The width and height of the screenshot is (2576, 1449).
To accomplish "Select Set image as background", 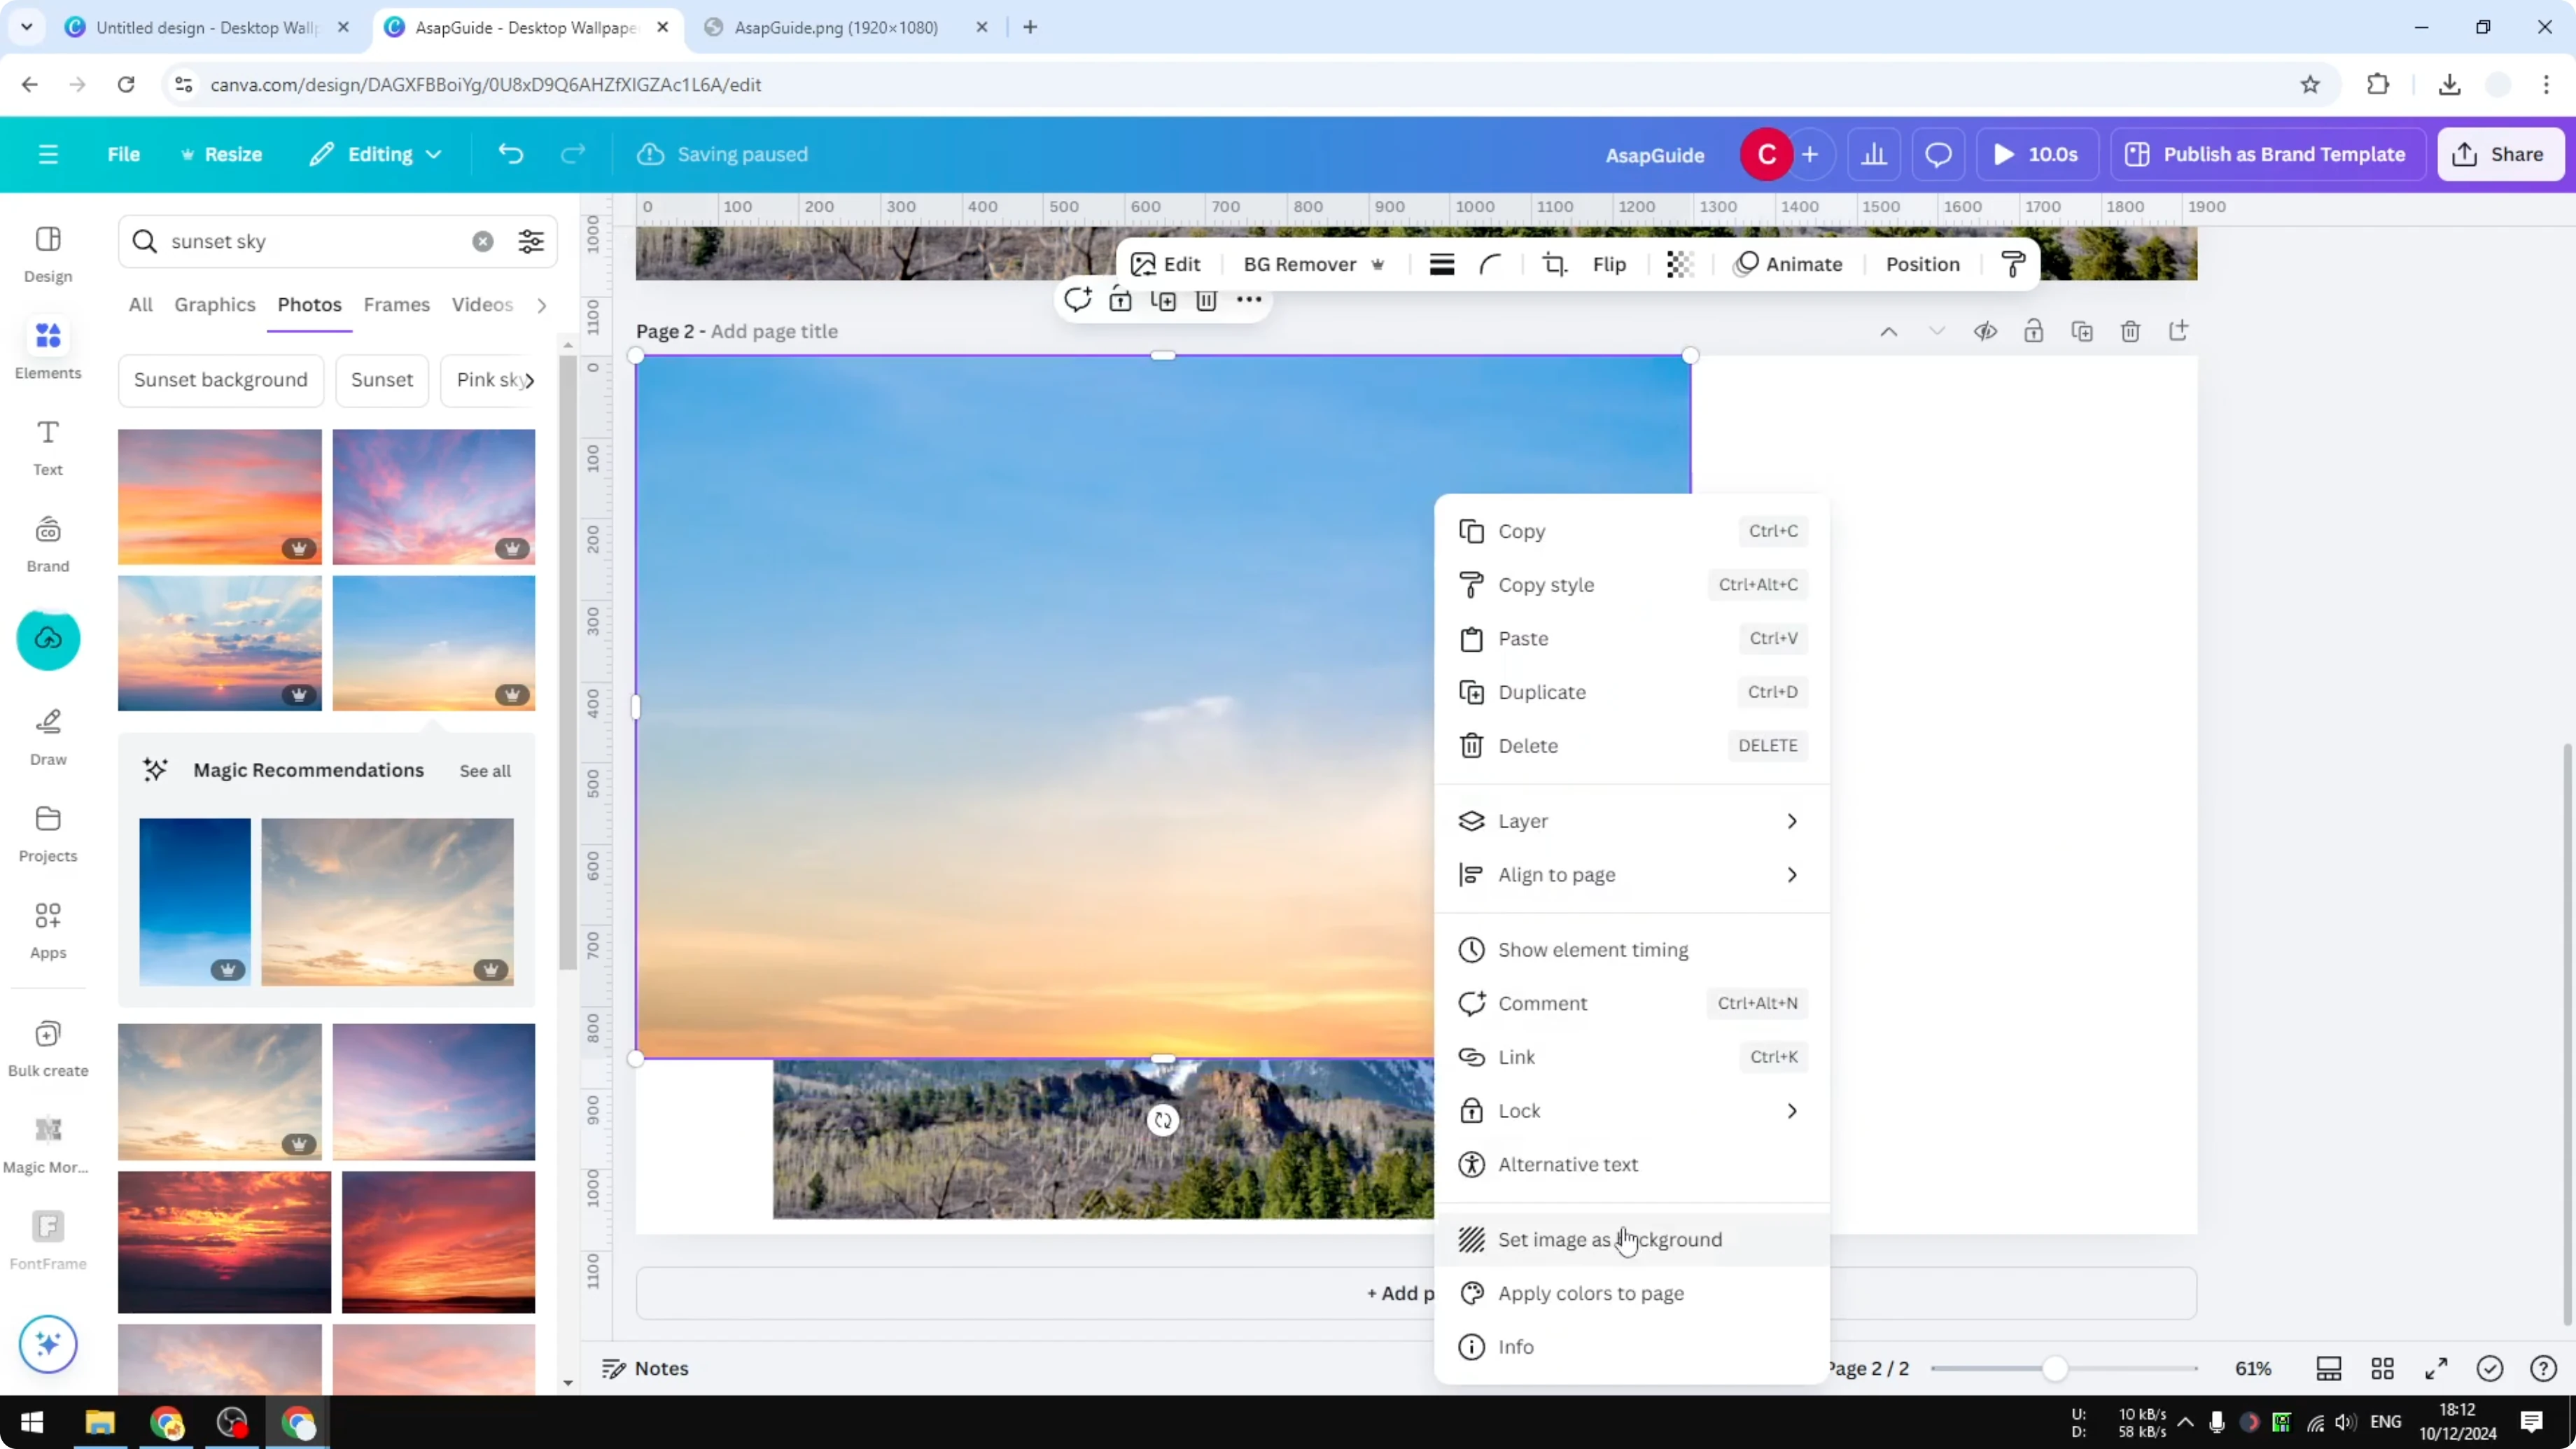I will pyautogui.click(x=1608, y=1239).
